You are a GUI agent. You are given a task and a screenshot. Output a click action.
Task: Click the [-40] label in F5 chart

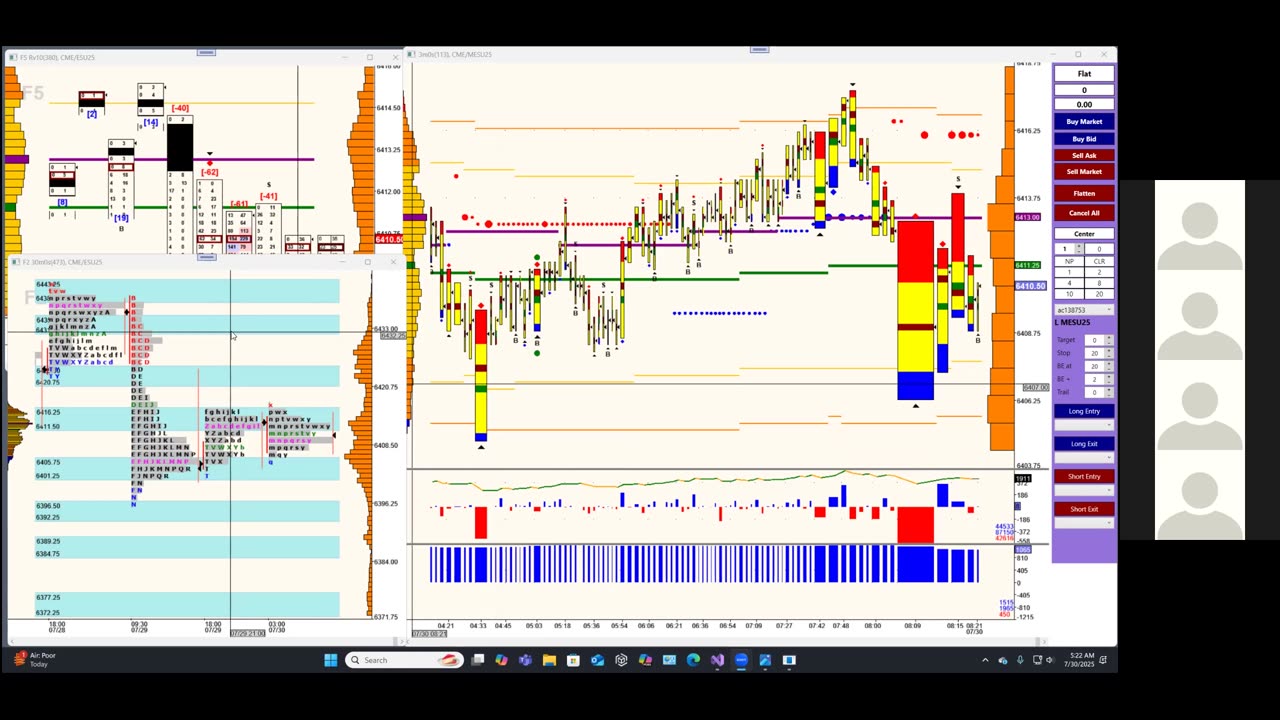click(x=180, y=108)
